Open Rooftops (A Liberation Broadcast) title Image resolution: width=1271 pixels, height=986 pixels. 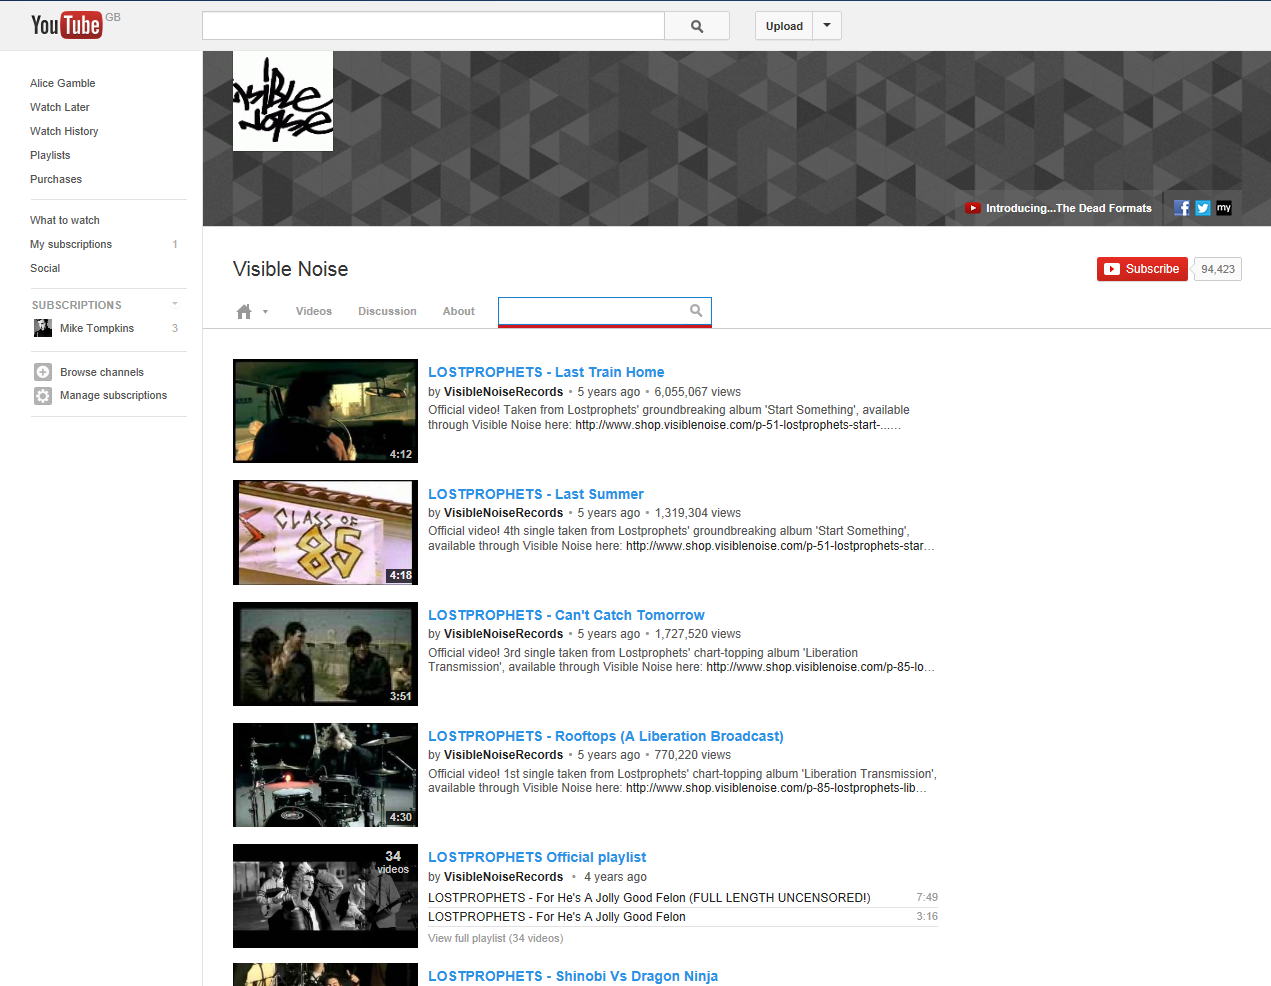click(x=606, y=736)
